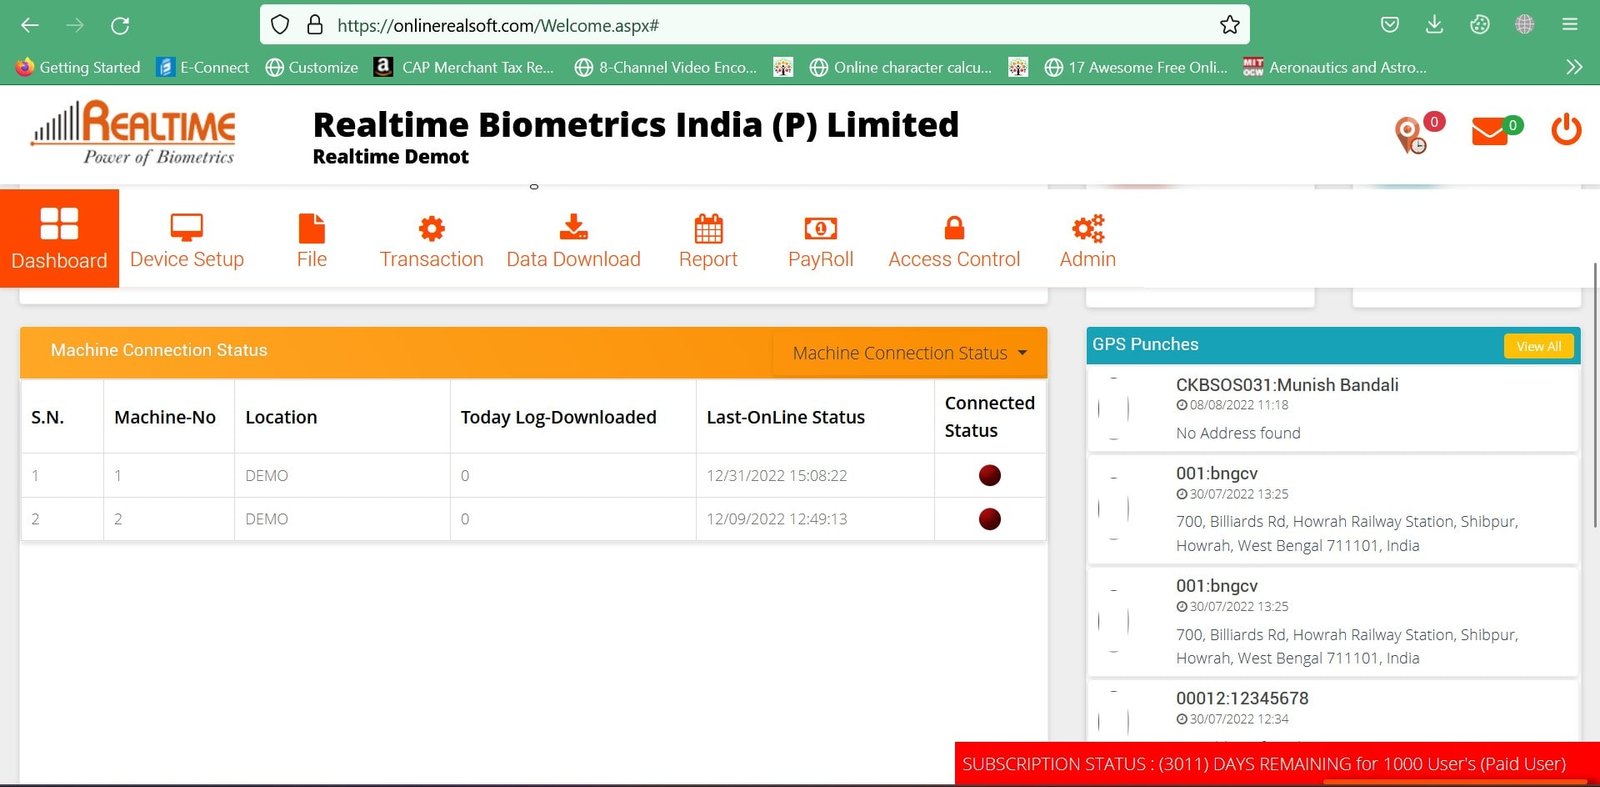Click red status dot for machine 1
The width and height of the screenshot is (1600, 787).
click(x=990, y=475)
